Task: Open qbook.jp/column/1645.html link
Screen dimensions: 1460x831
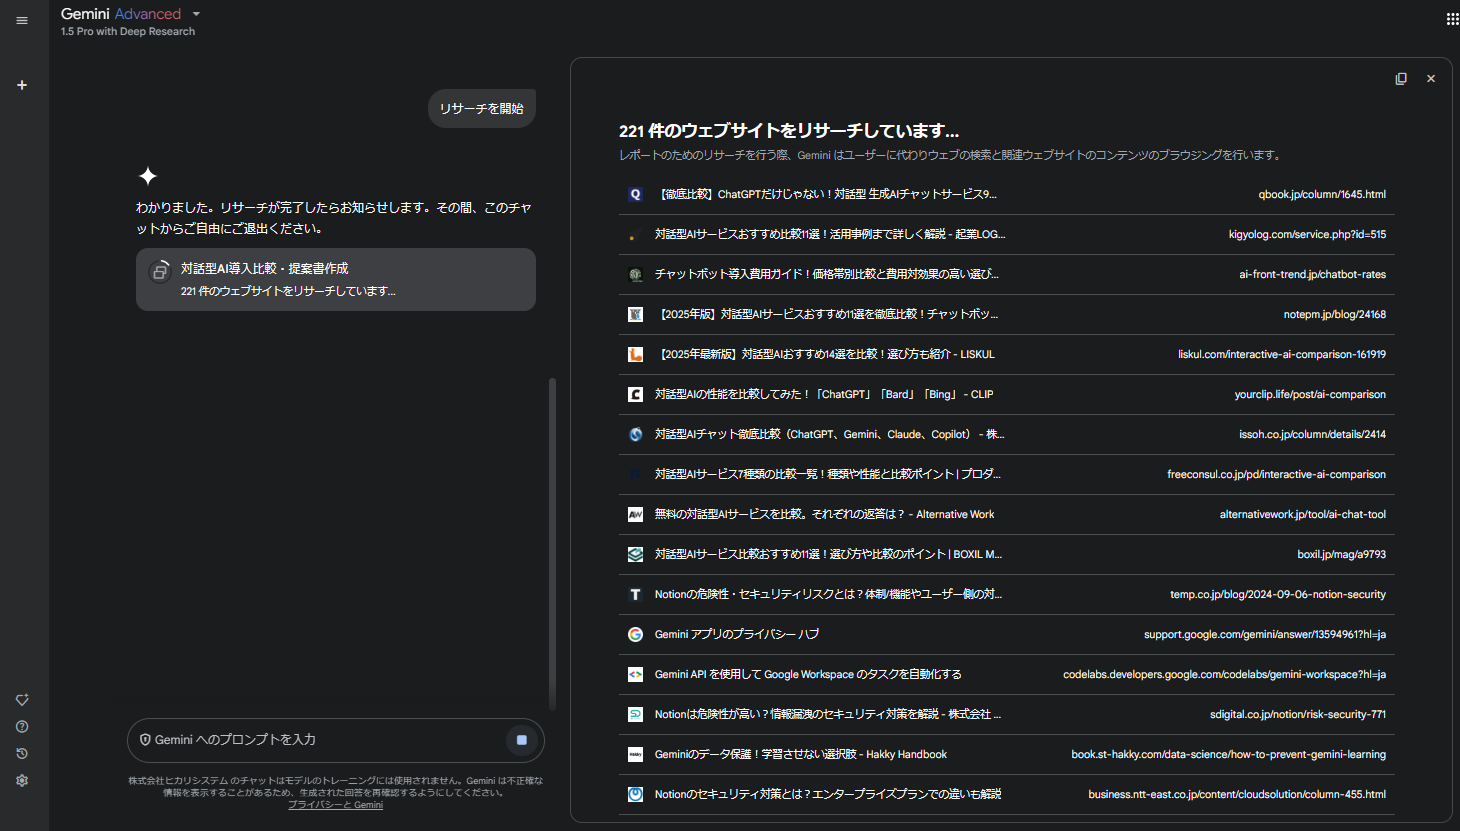Action: [x=1322, y=195]
